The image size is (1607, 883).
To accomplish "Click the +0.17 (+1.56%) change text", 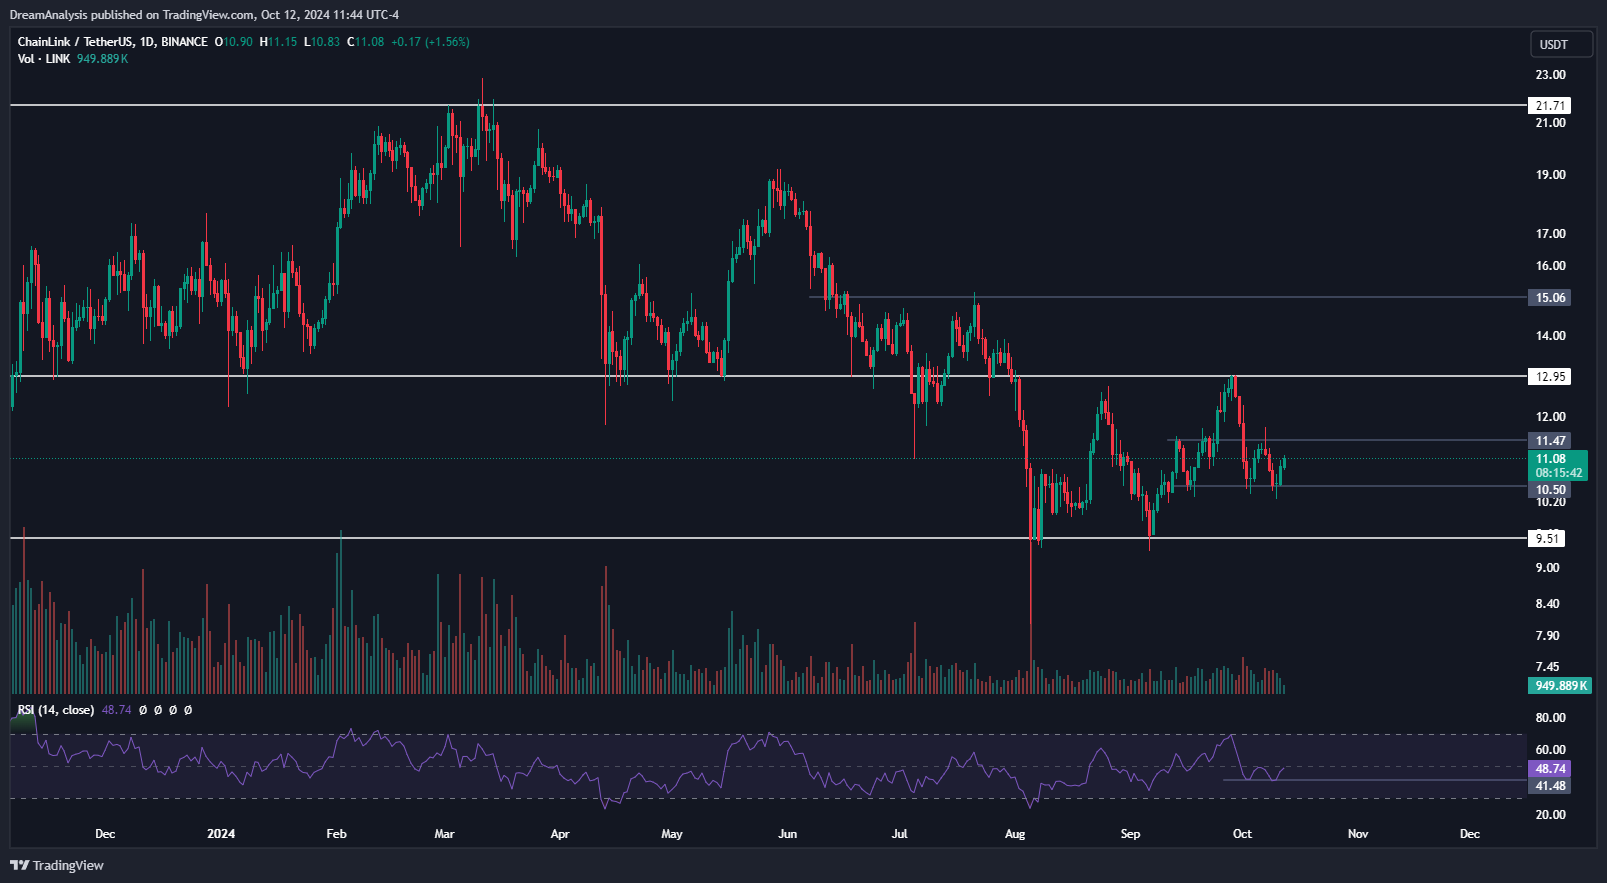I will tap(430, 42).
